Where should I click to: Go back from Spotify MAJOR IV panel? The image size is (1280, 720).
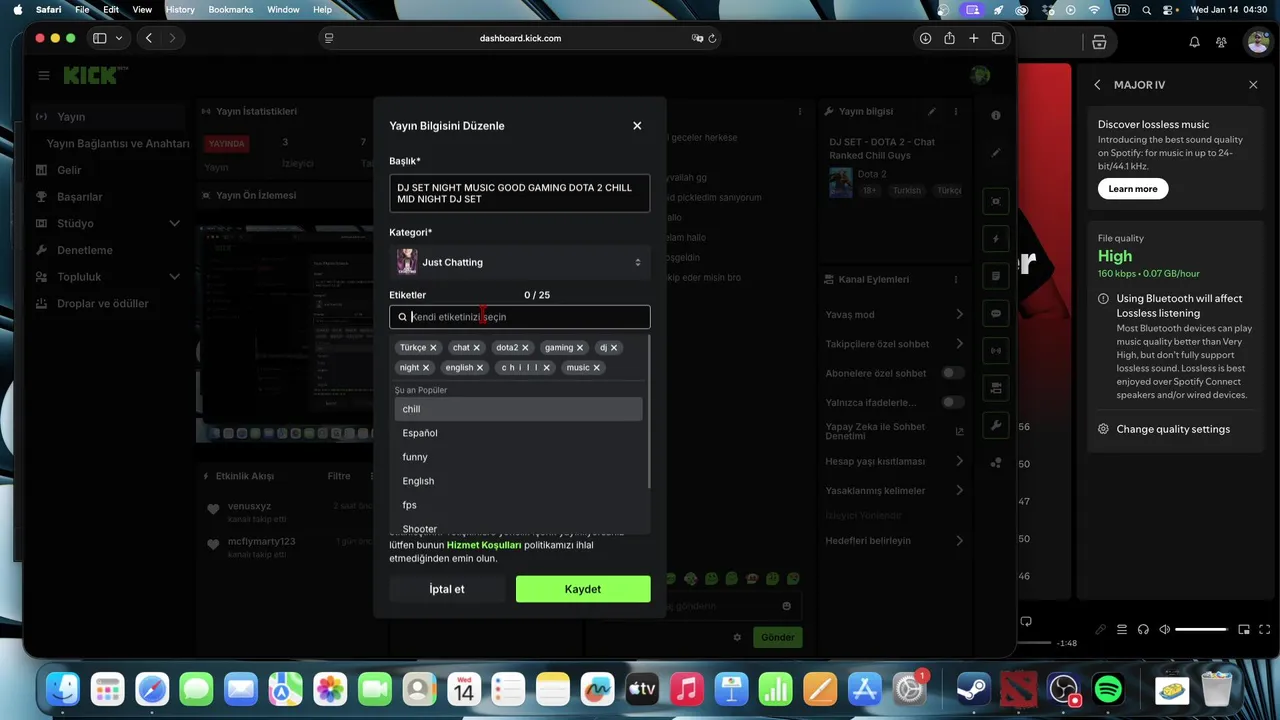coord(1097,85)
